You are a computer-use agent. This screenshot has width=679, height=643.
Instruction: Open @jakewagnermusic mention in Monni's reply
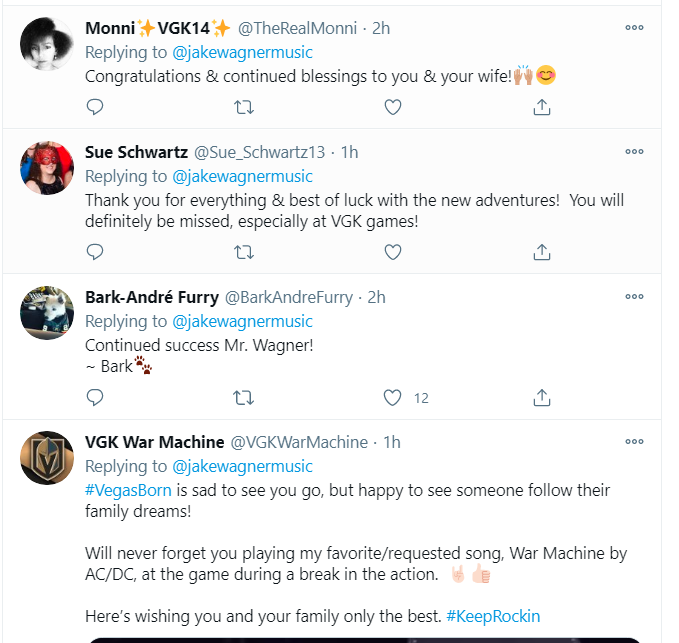[x=242, y=52]
